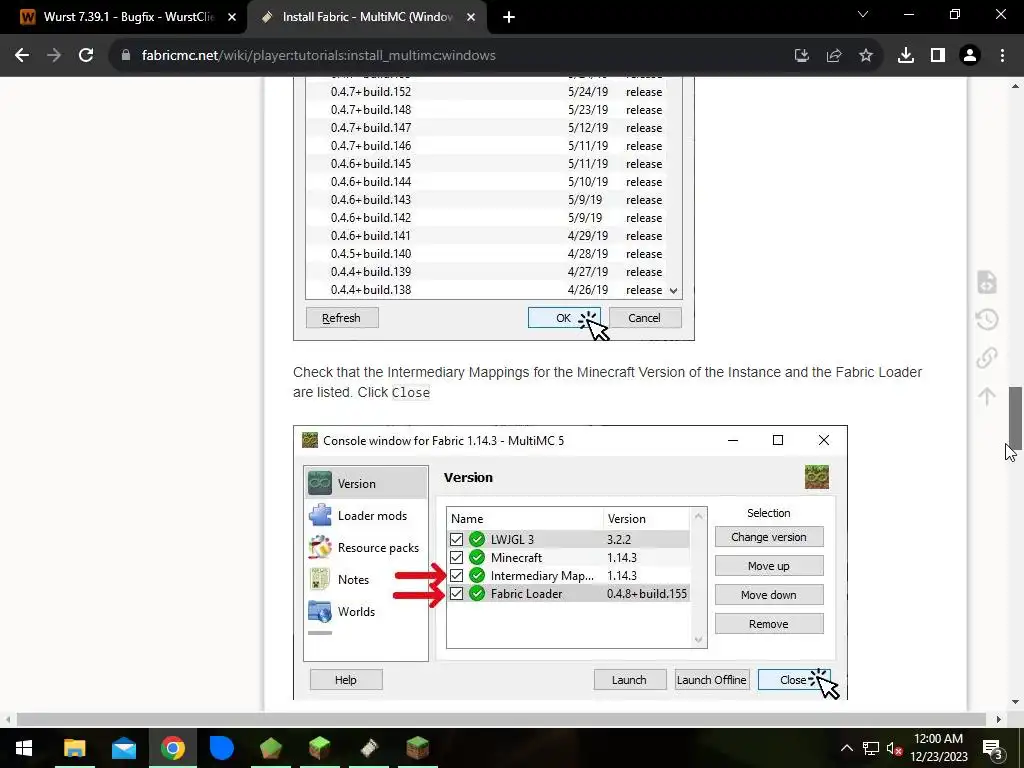
Task: Open the Chrome three-dot menu
Action: pos(1002,56)
